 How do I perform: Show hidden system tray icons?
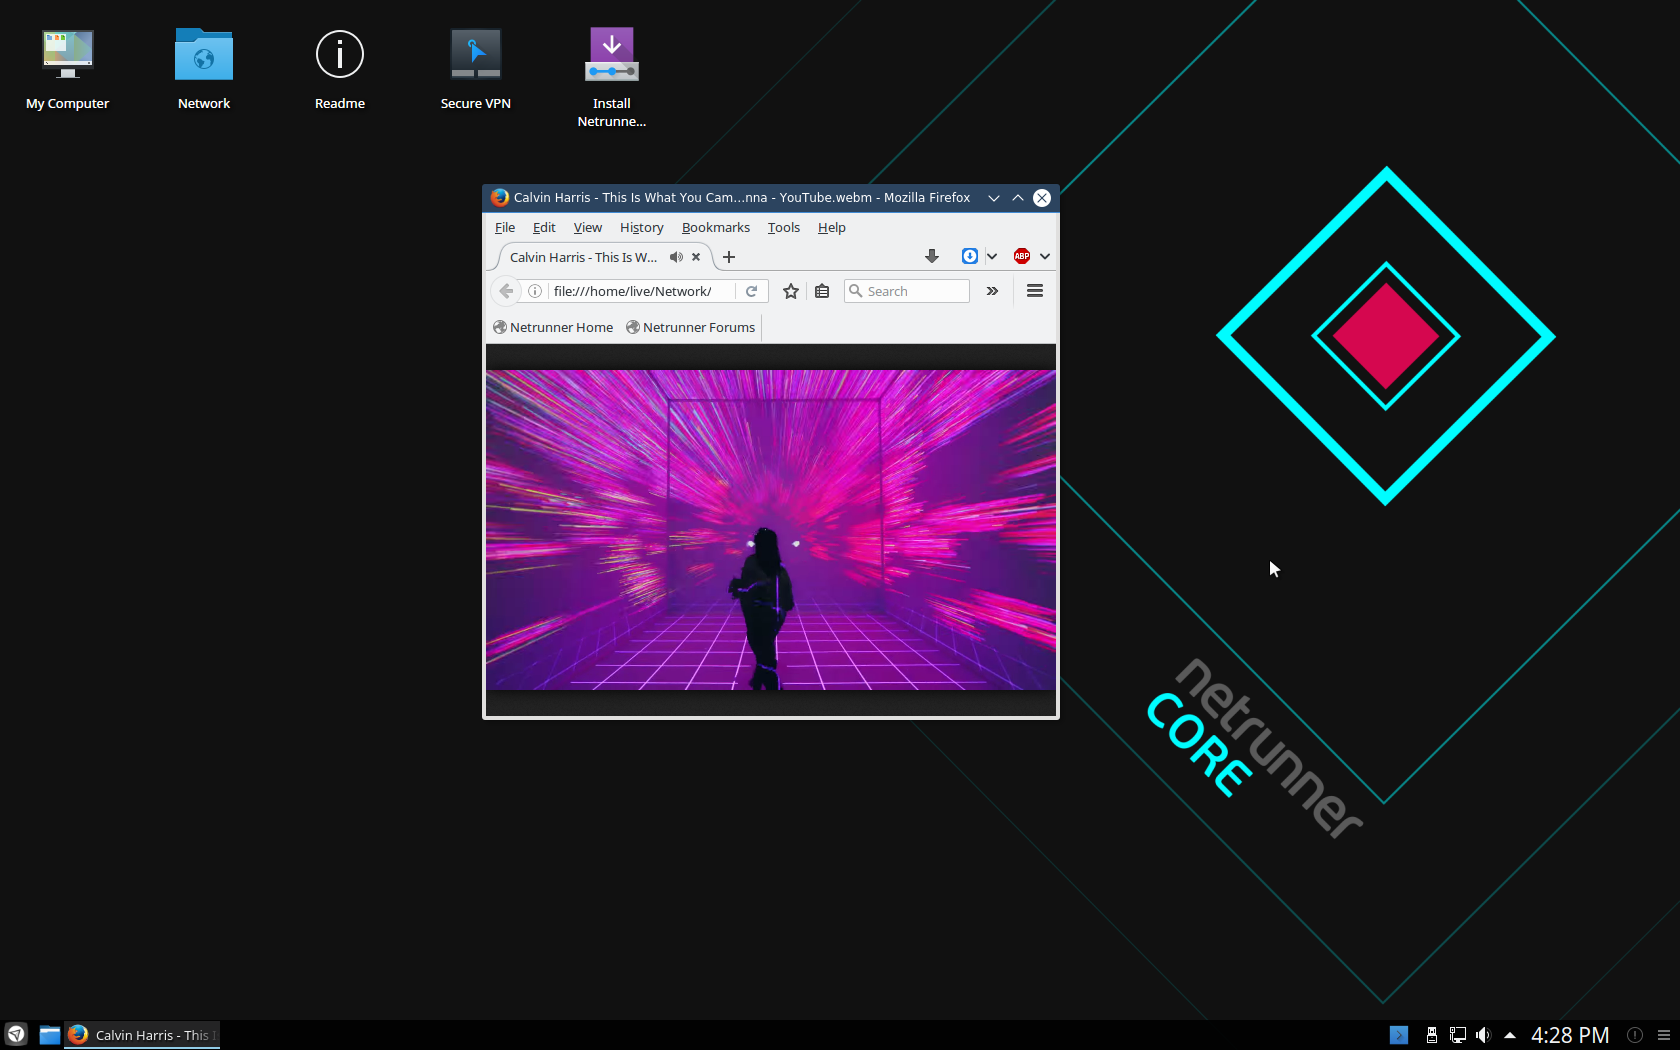pyautogui.click(x=1510, y=1035)
